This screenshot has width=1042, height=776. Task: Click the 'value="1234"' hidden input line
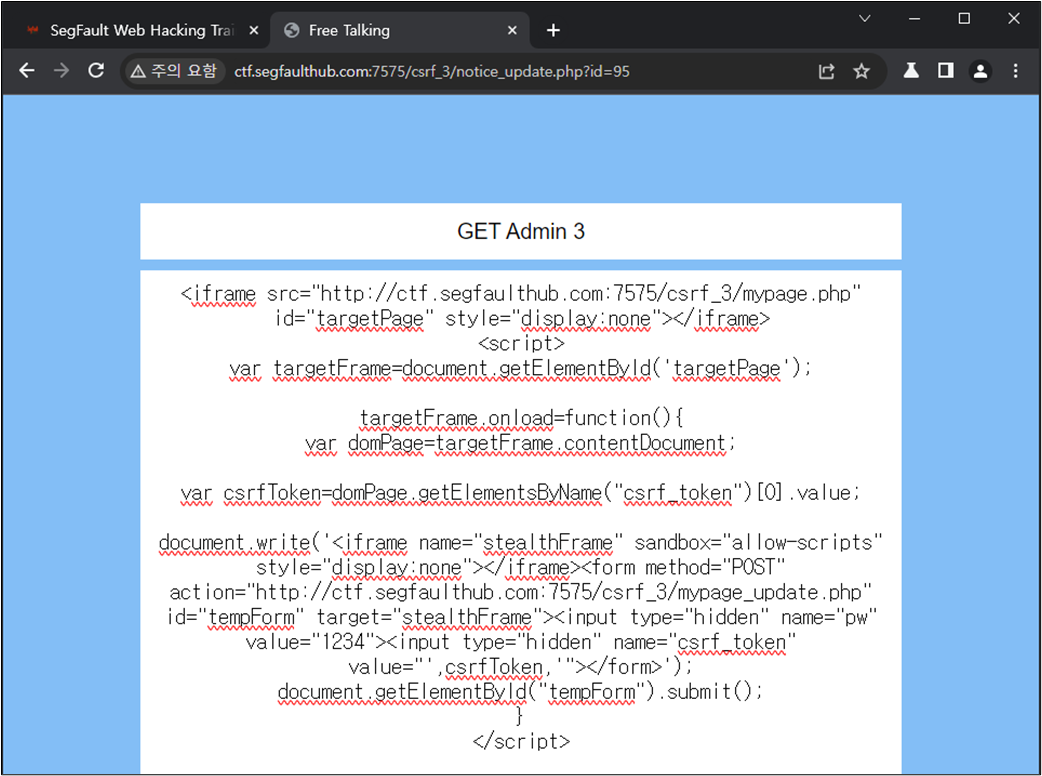[521, 642]
